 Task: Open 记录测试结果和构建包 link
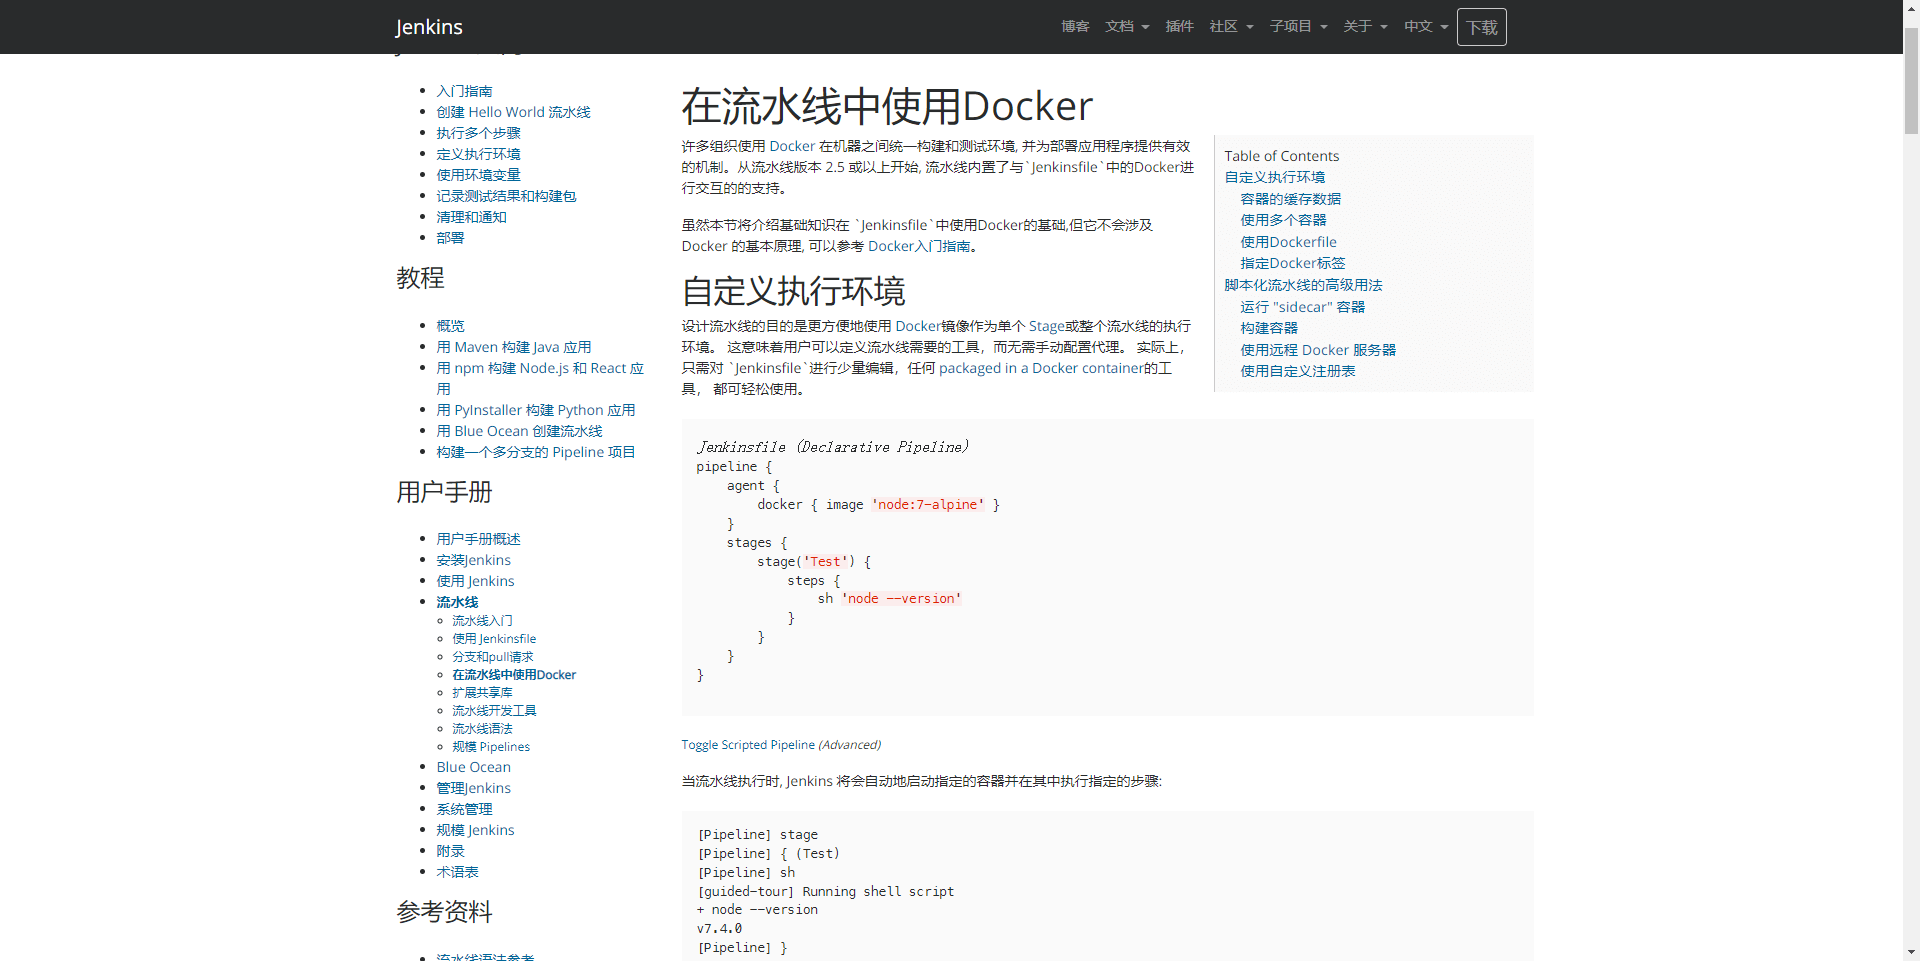506,196
